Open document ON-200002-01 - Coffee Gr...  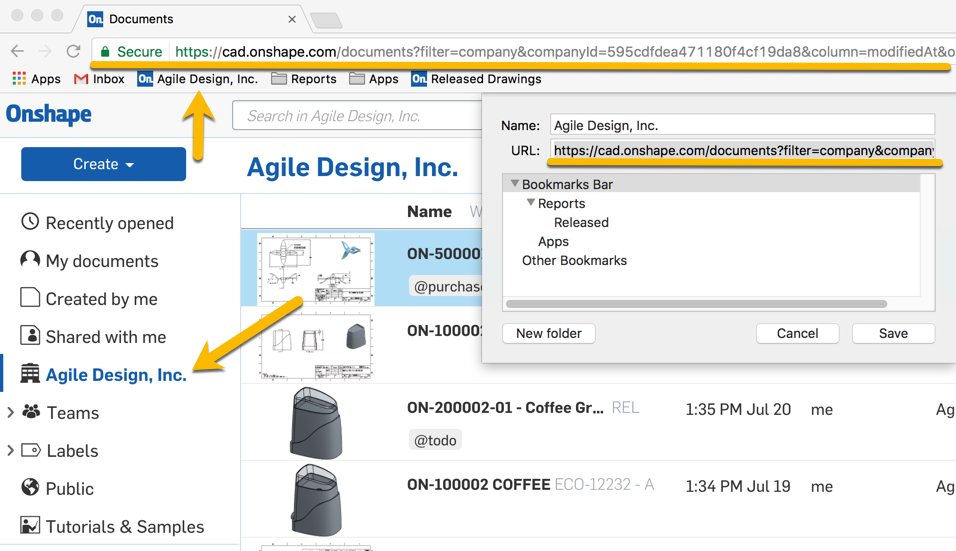point(505,408)
